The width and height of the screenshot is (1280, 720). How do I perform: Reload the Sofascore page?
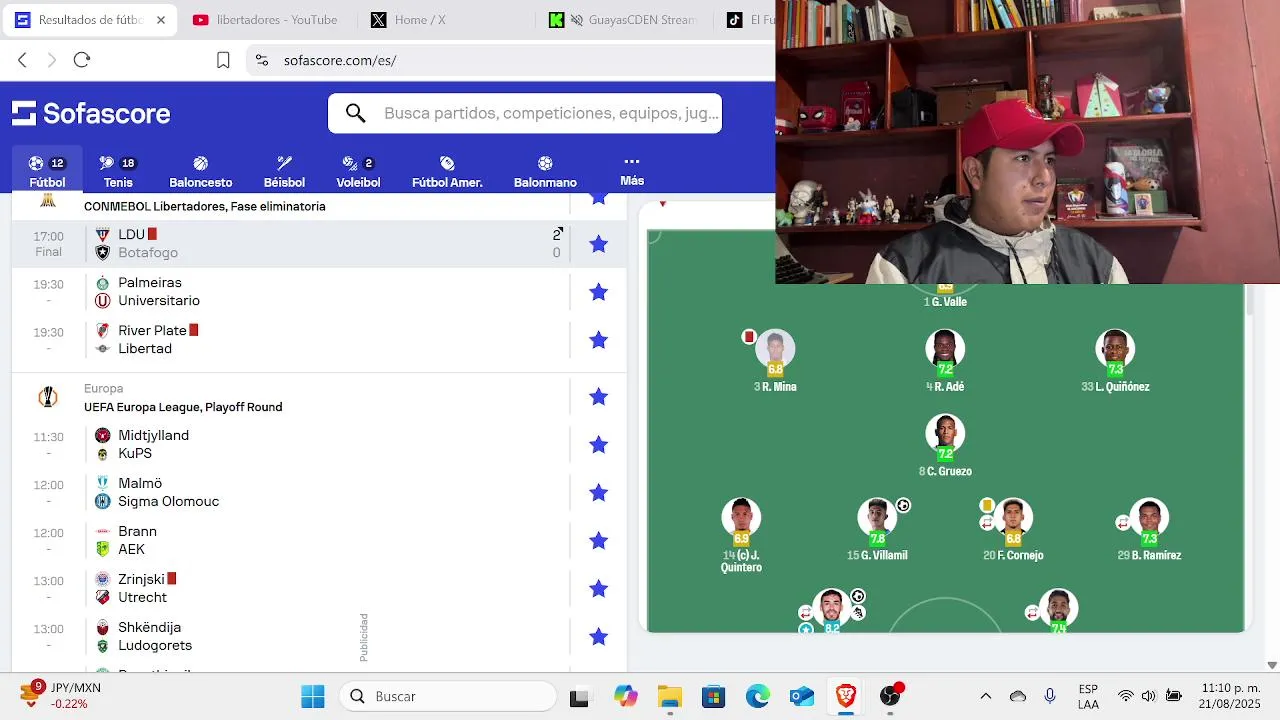pyautogui.click(x=82, y=60)
